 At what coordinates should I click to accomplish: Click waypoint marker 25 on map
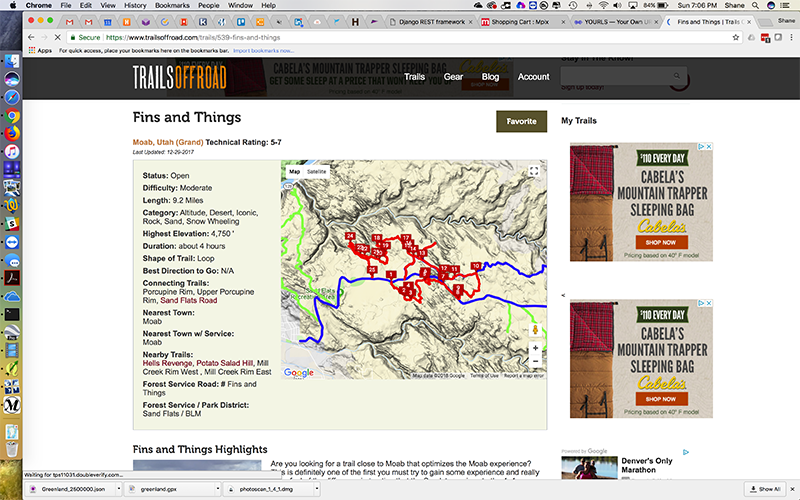coord(372,270)
